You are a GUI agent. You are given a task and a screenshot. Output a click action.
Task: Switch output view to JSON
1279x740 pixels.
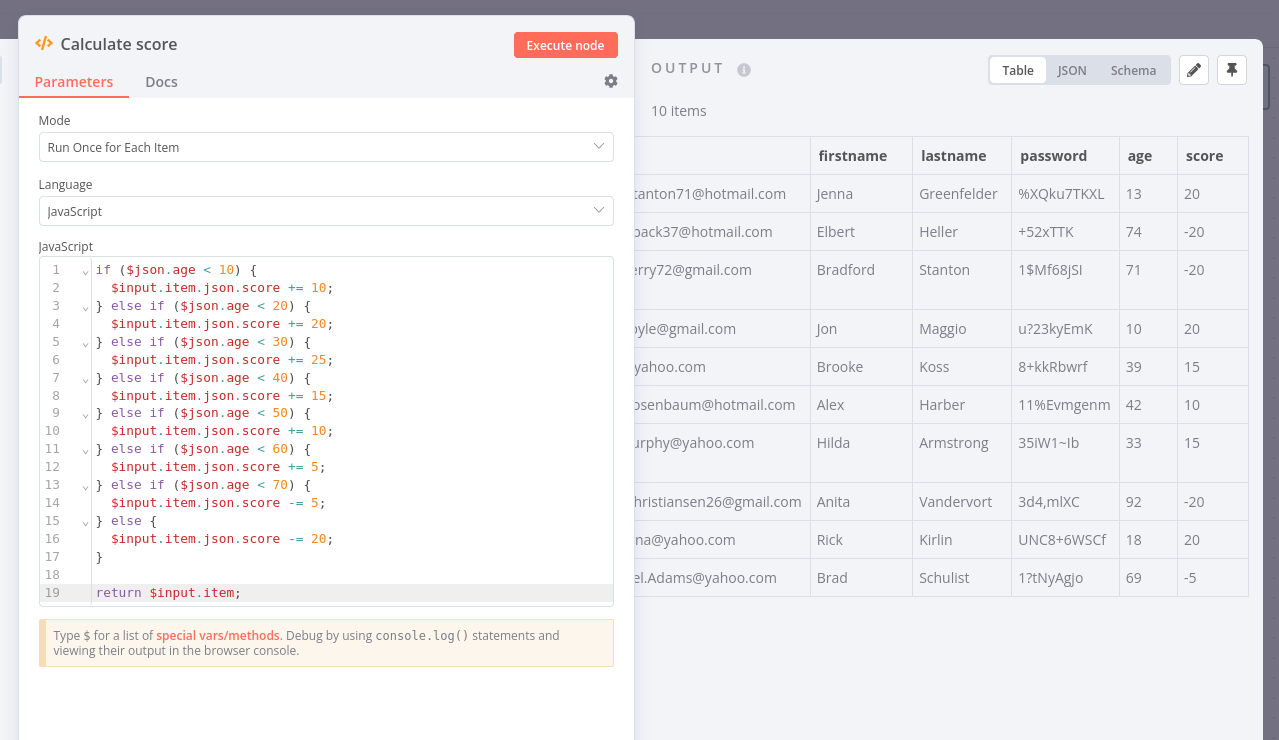[1072, 70]
